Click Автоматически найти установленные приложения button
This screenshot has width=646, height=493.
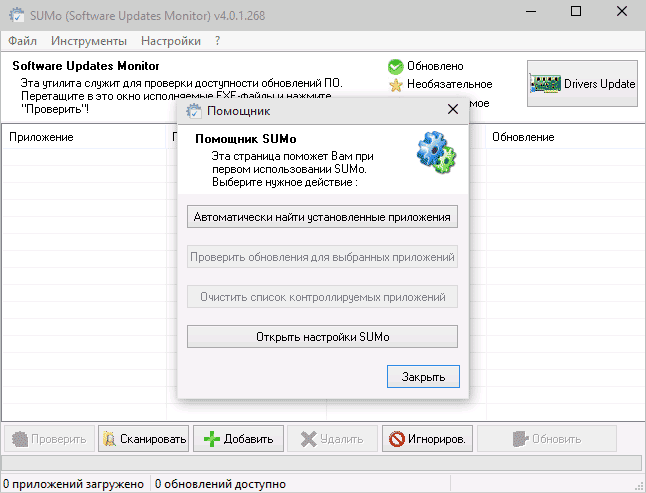322,217
